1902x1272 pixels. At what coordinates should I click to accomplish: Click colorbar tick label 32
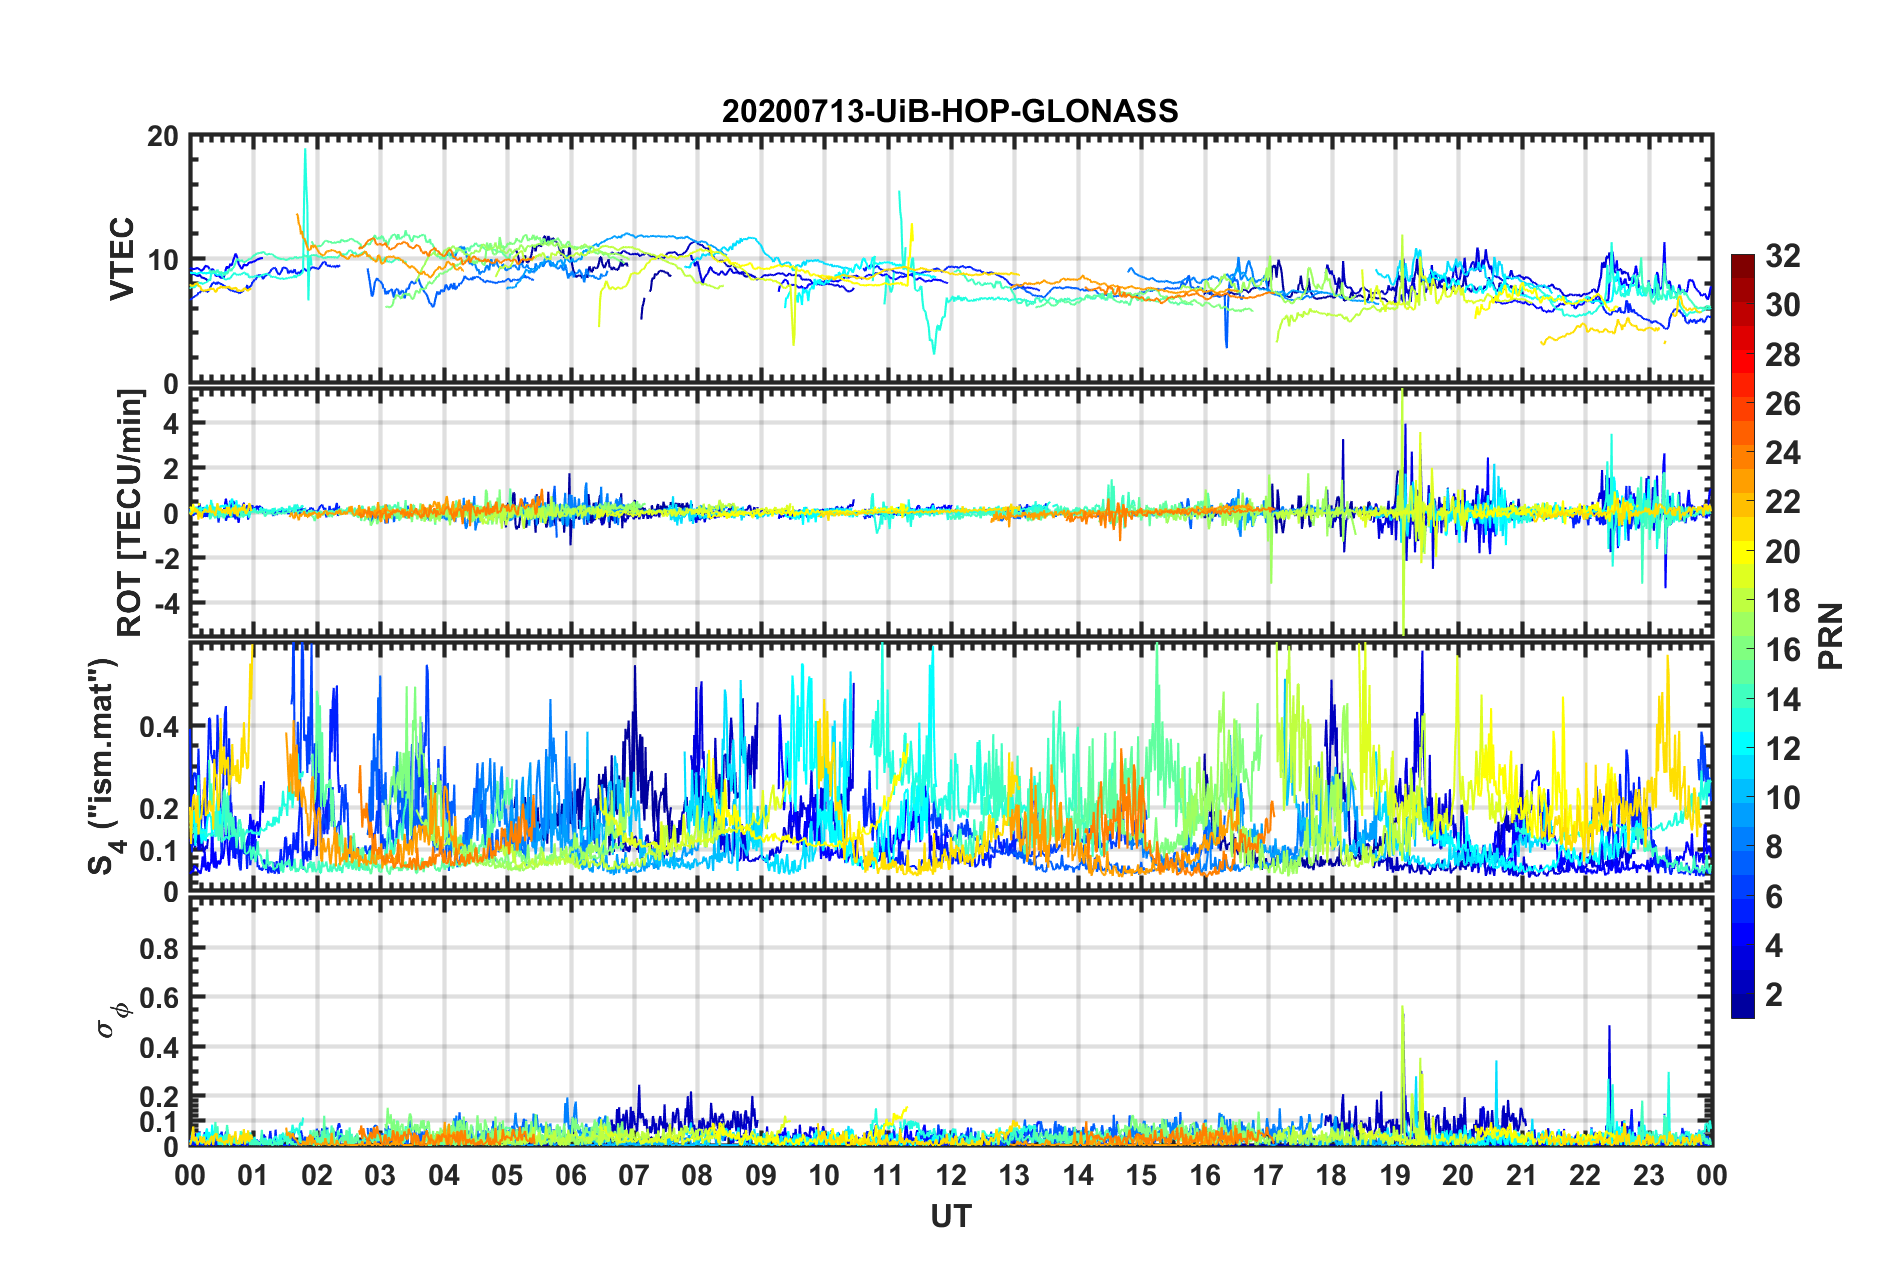pos(1782,256)
